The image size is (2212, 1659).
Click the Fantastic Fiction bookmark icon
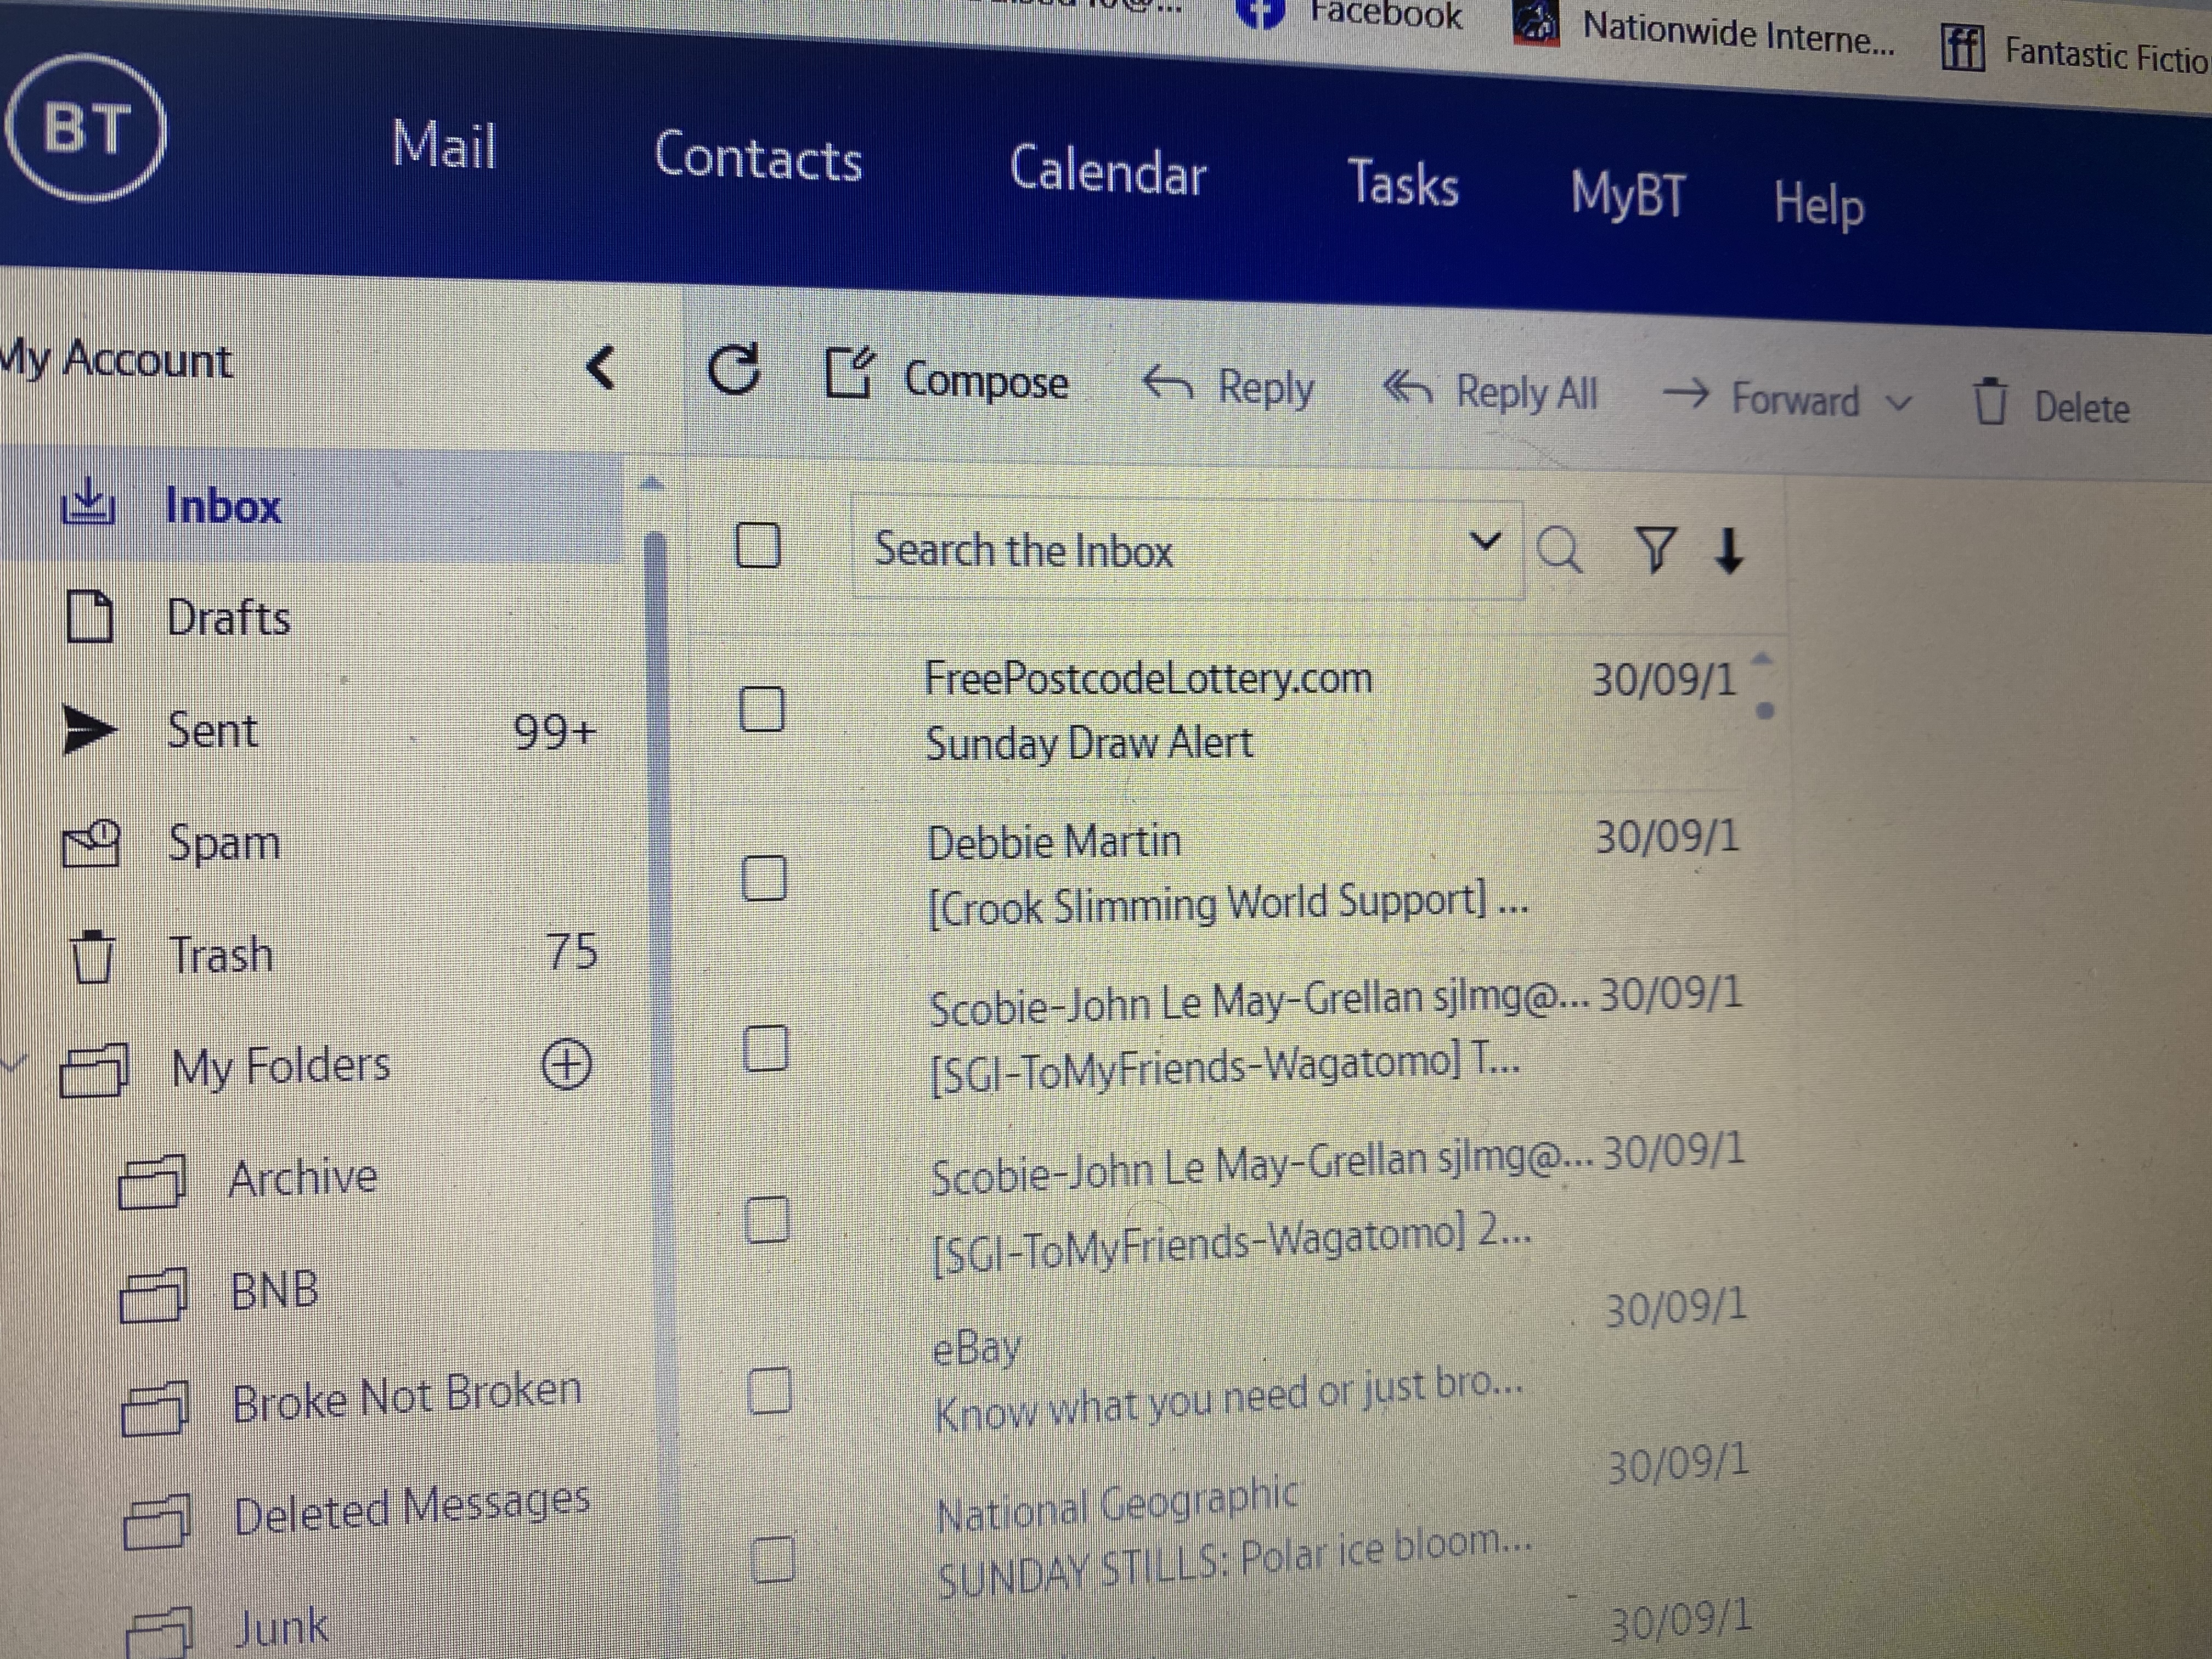click(x=1963, y=47)
